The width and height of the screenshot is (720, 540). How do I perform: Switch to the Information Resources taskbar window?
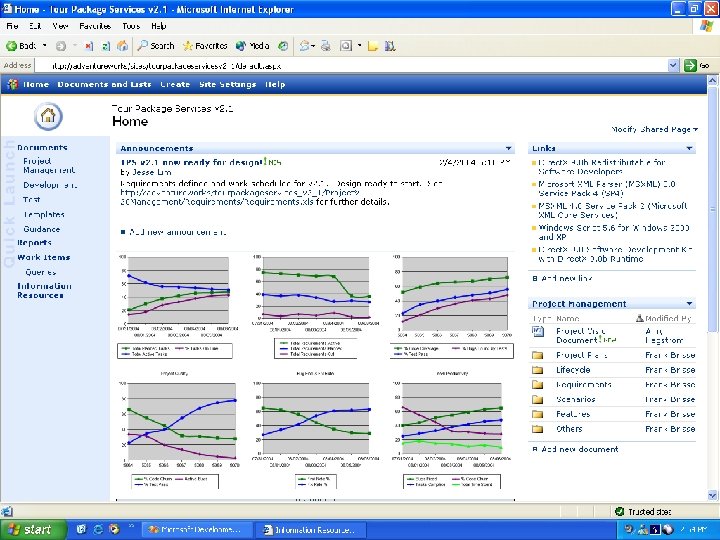coord(309,530)
